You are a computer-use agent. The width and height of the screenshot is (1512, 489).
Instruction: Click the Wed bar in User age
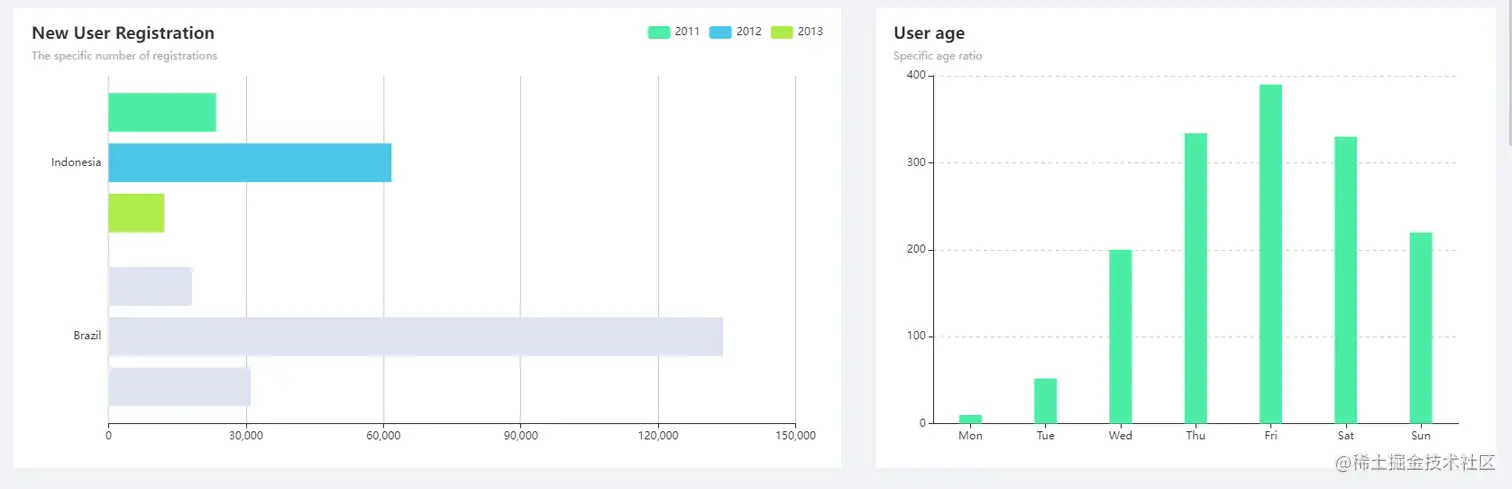pos(1120,336)
